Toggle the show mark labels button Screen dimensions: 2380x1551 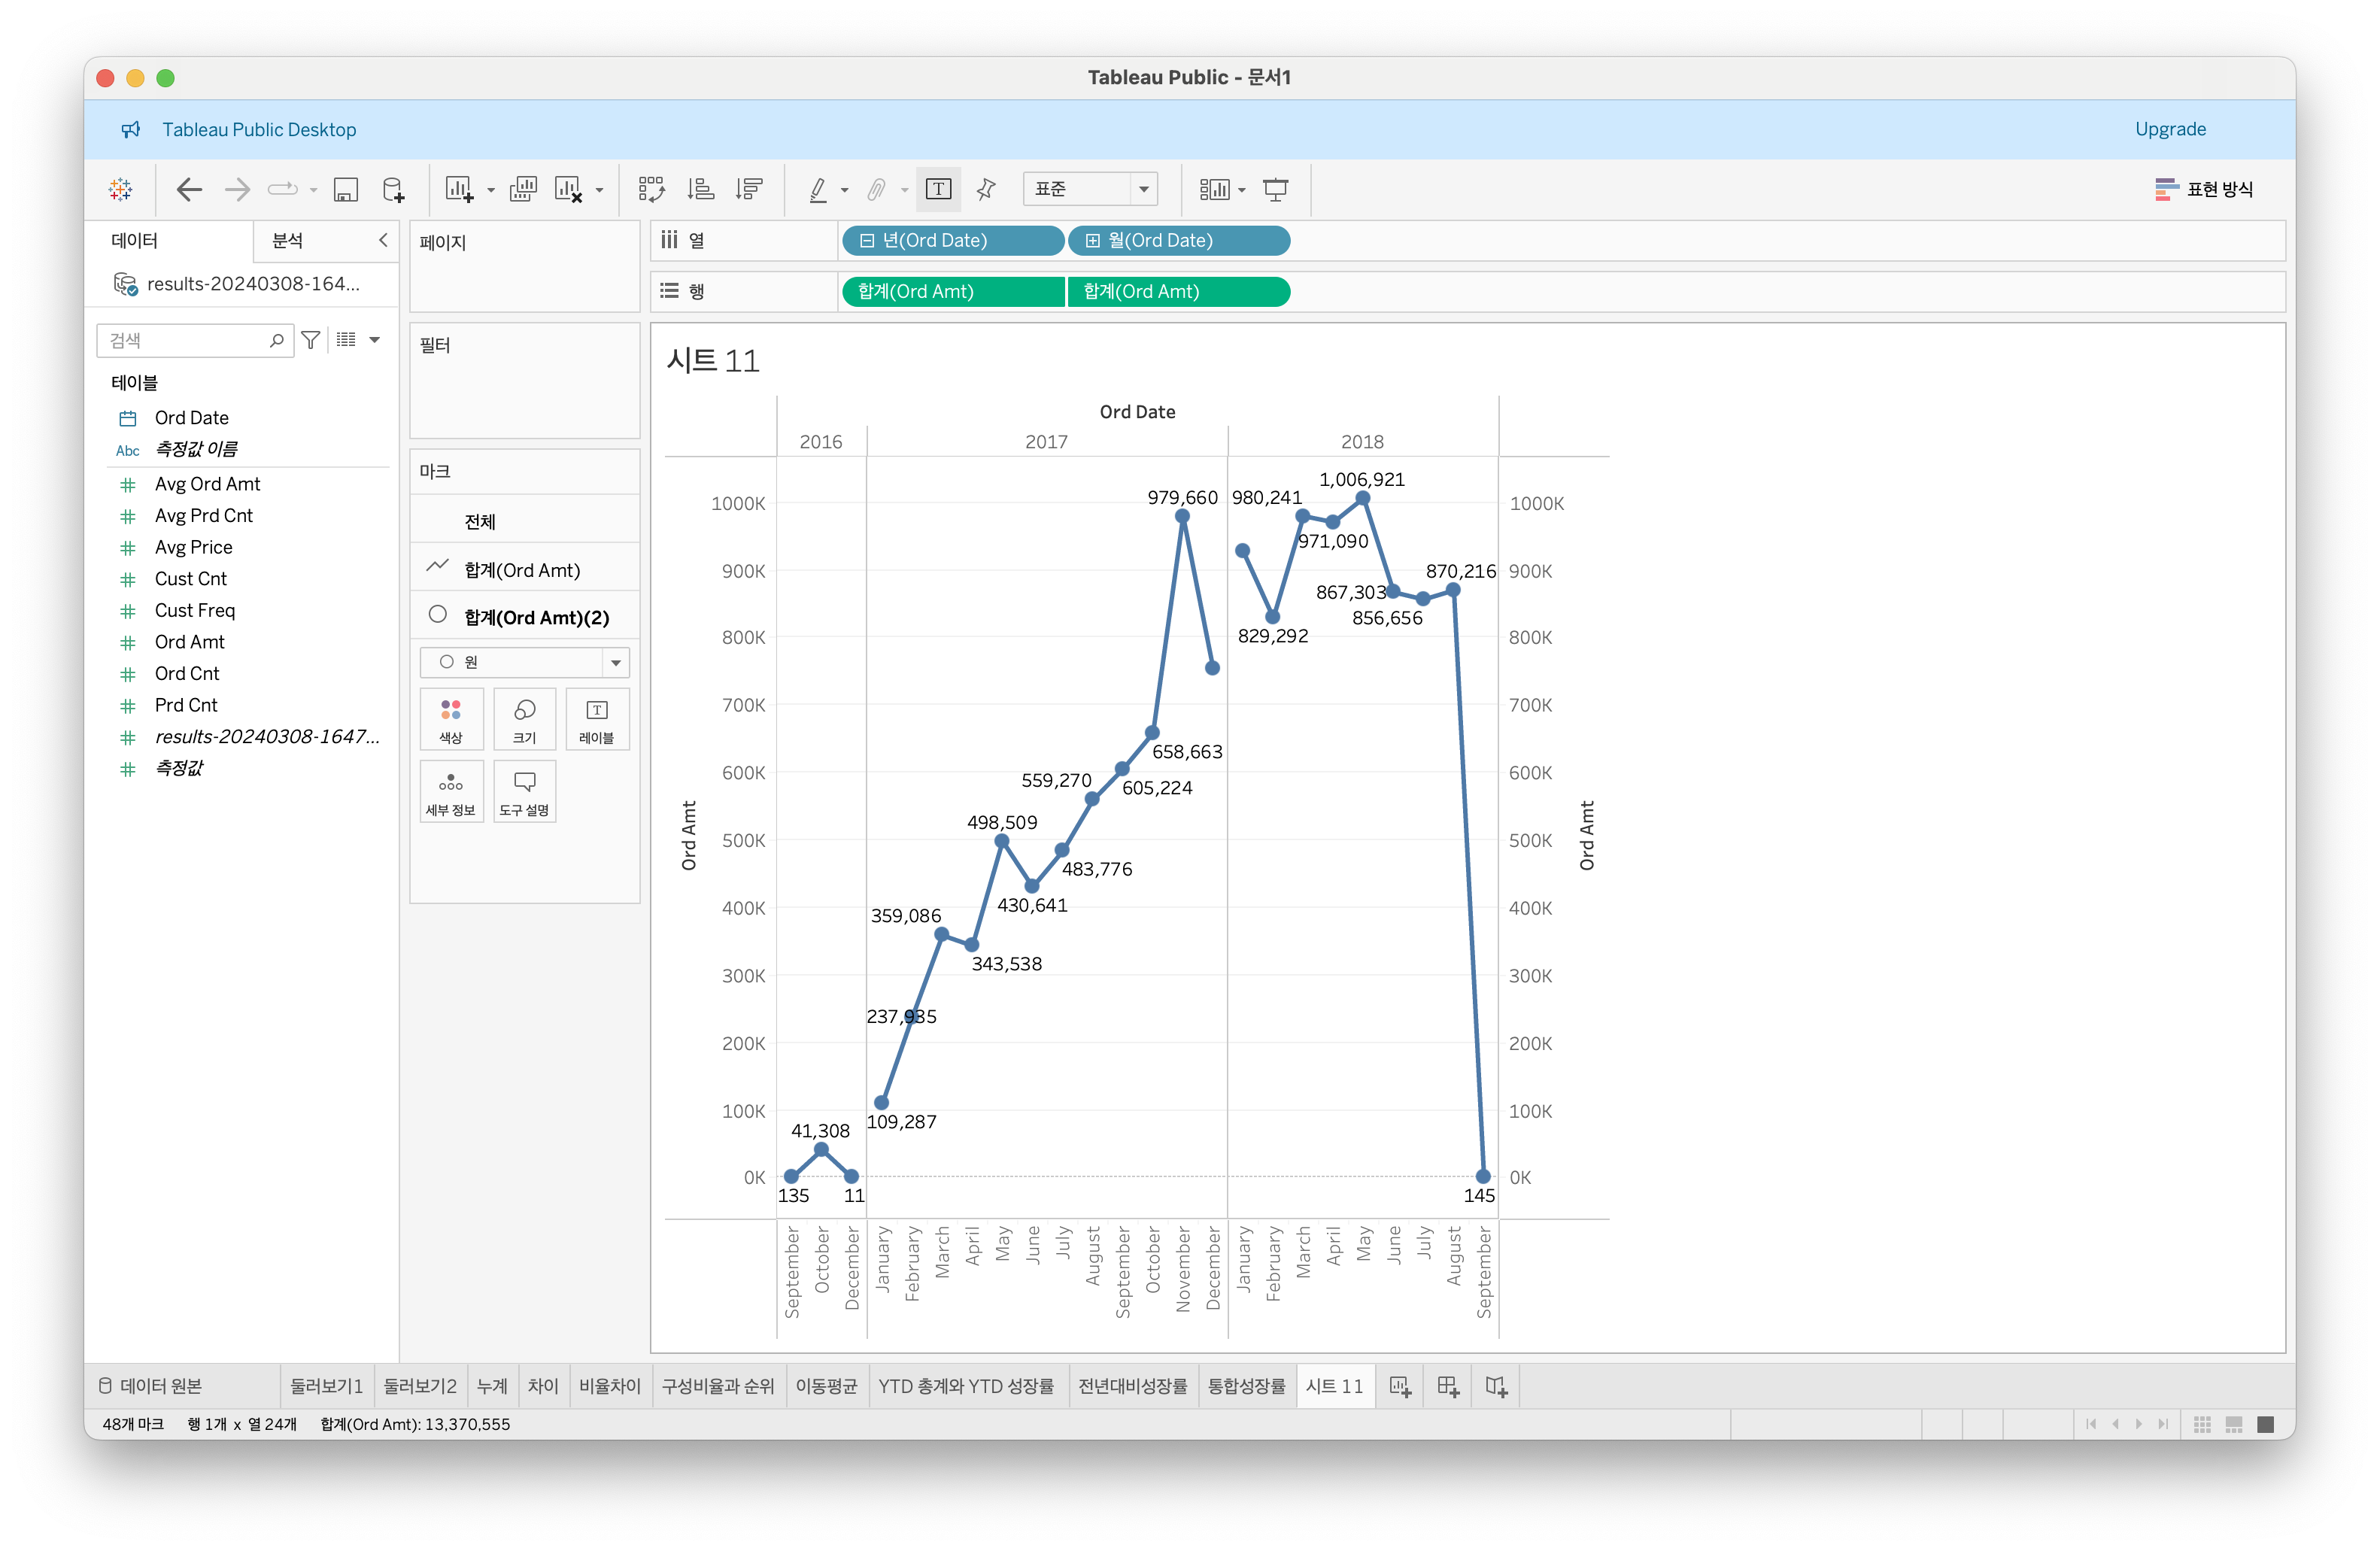(x=938, y=189)
